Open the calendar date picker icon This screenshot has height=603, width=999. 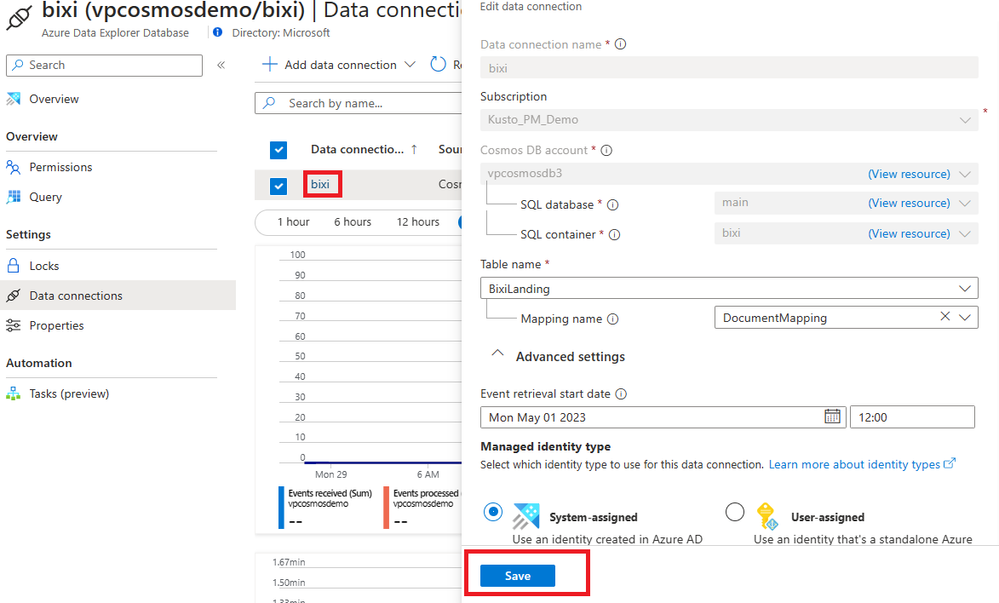tap(832, 416)
